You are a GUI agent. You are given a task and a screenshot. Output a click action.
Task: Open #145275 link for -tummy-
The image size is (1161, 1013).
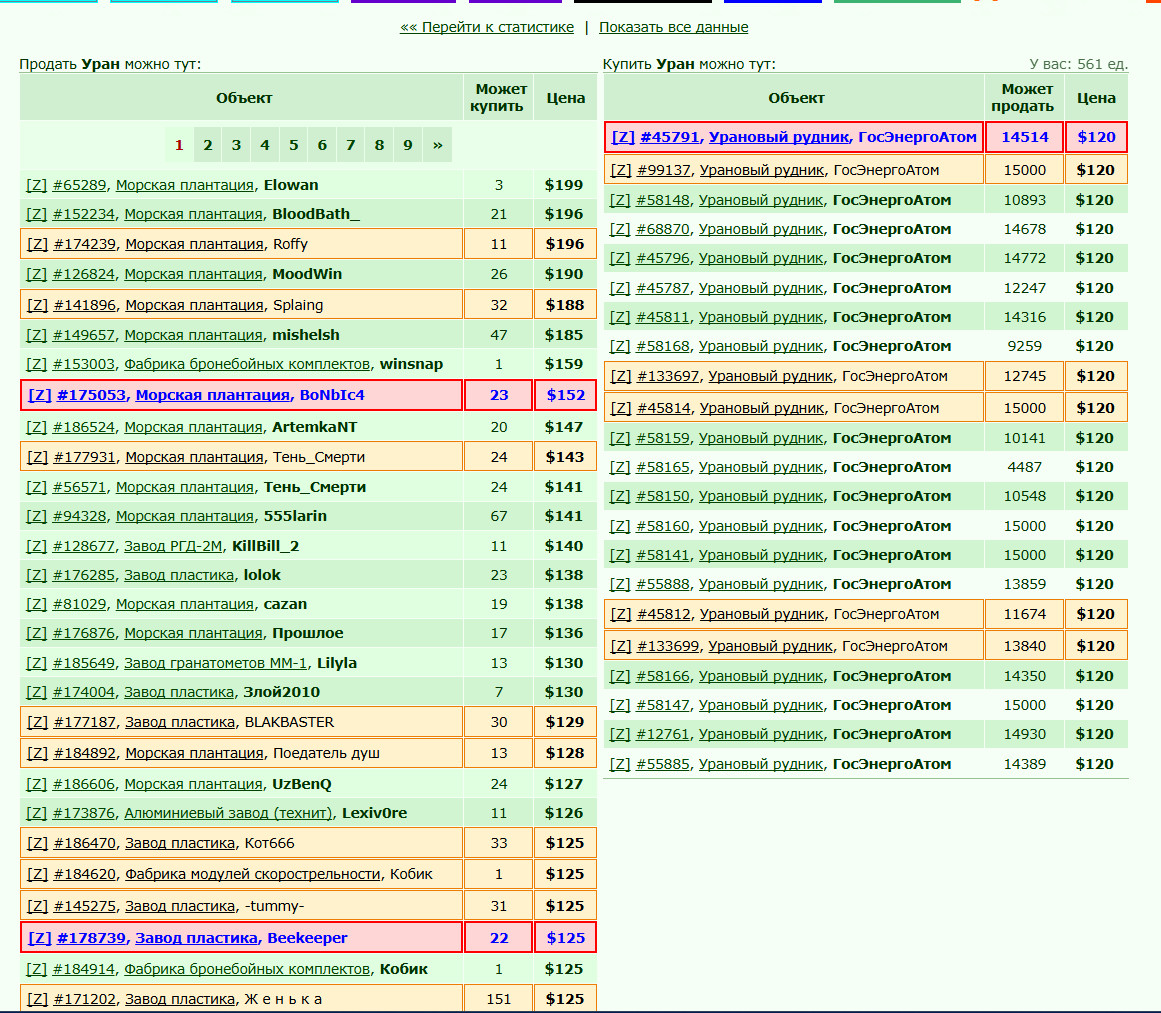84,906
